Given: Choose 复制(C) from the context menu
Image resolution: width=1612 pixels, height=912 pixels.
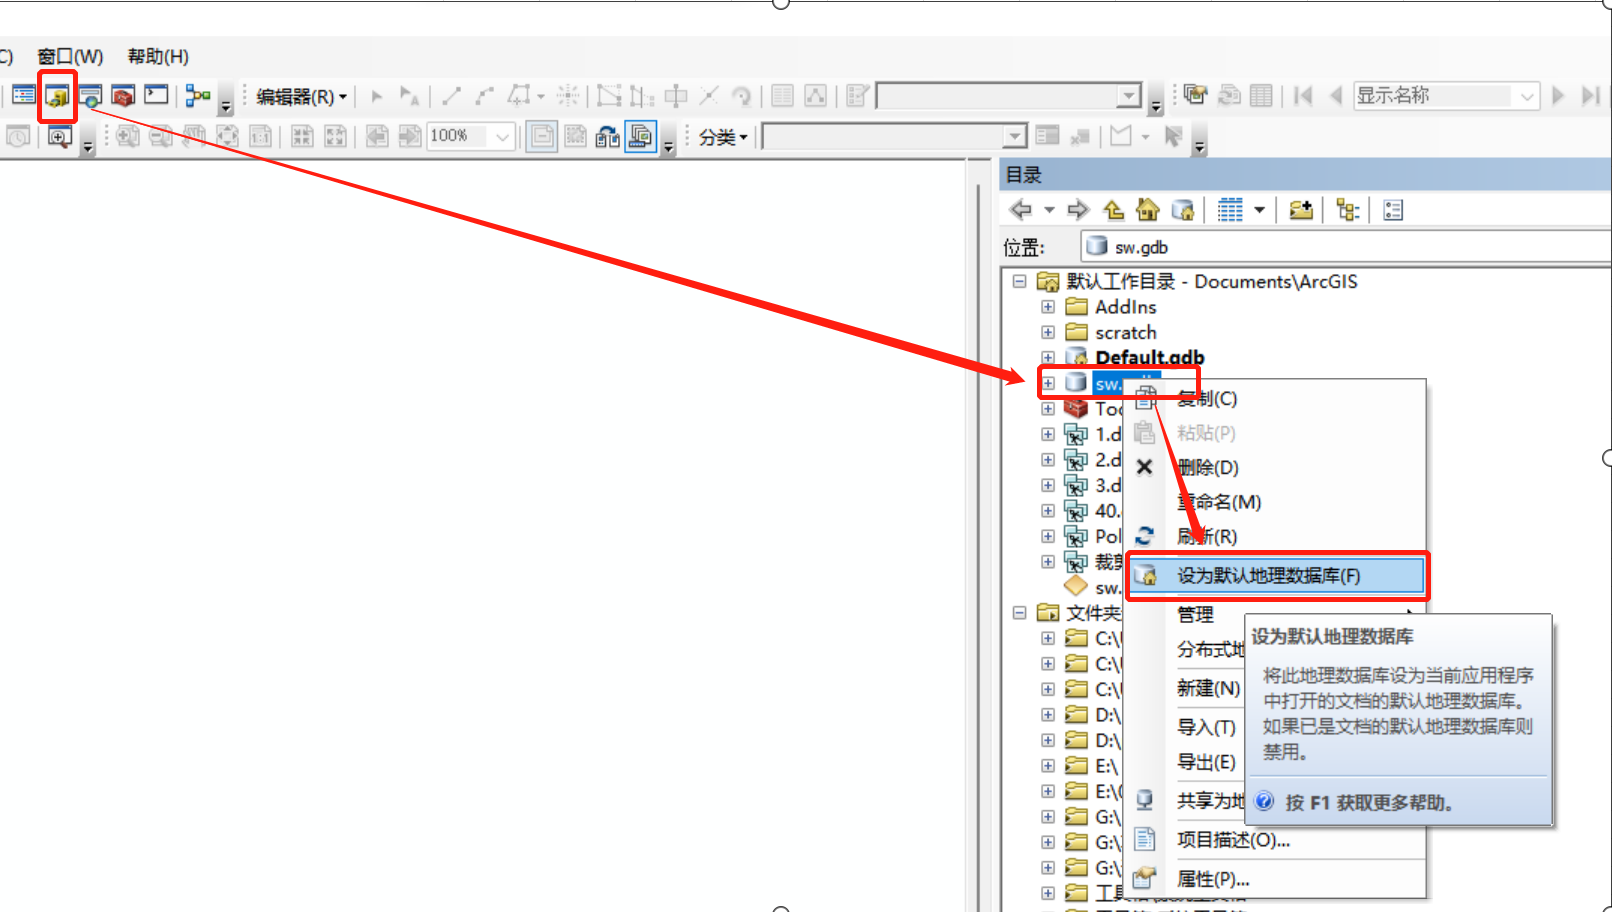Looking at the screenshot, I should coord(1276,399).
